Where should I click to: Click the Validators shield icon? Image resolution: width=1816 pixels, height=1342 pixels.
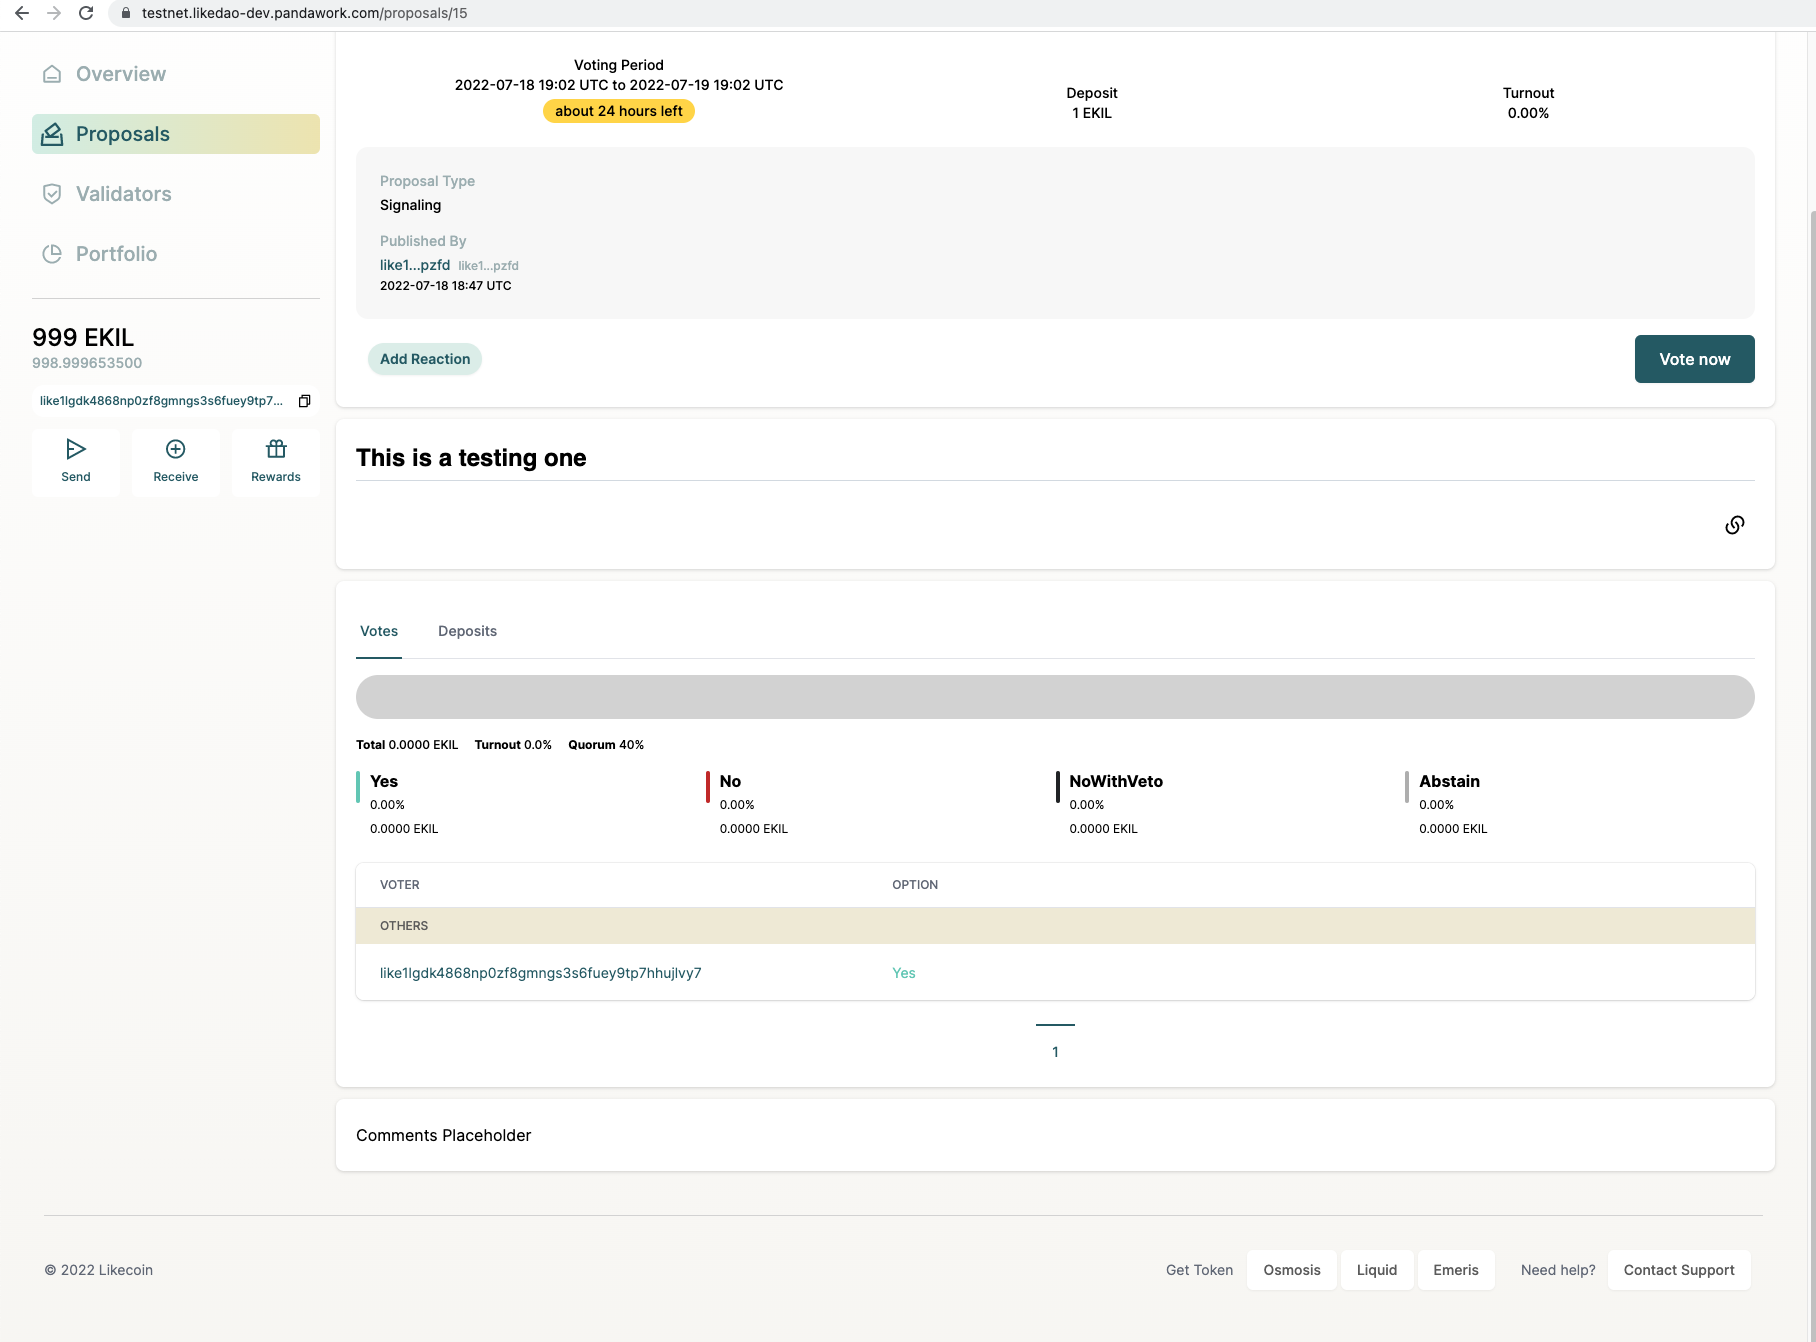tap(52, 194)
